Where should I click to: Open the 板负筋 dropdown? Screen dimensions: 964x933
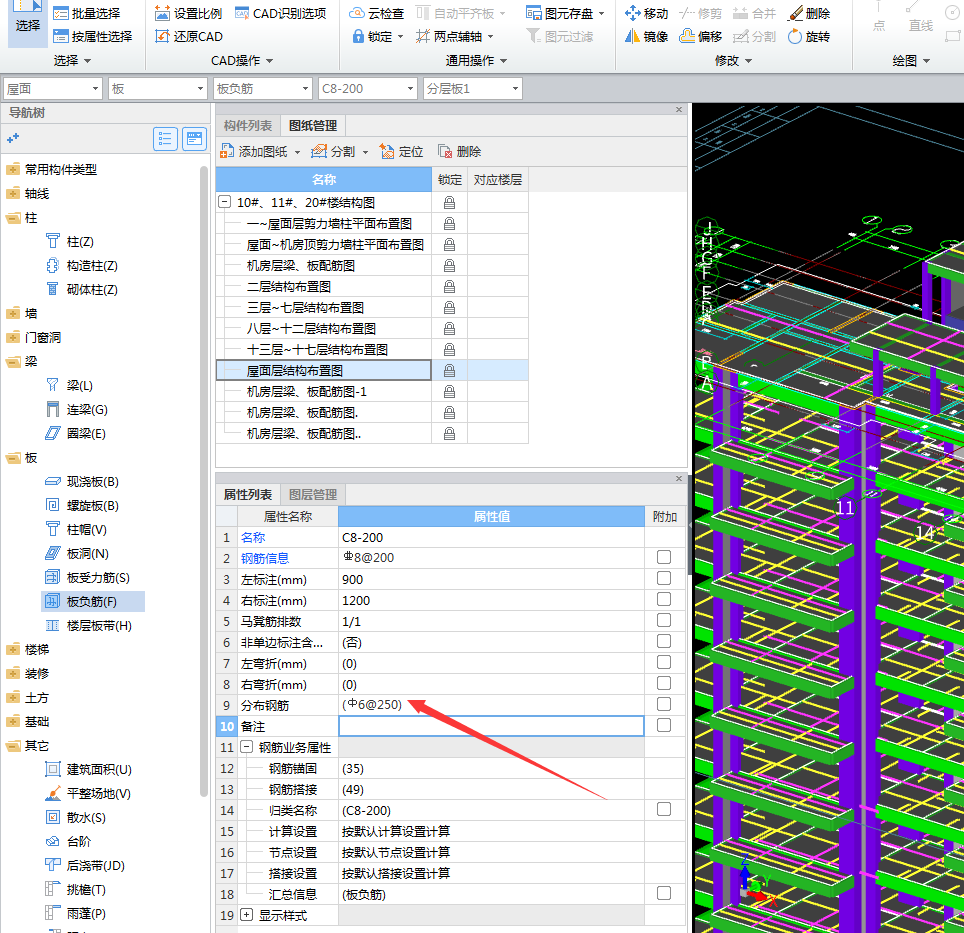click(x=263, y=89)
